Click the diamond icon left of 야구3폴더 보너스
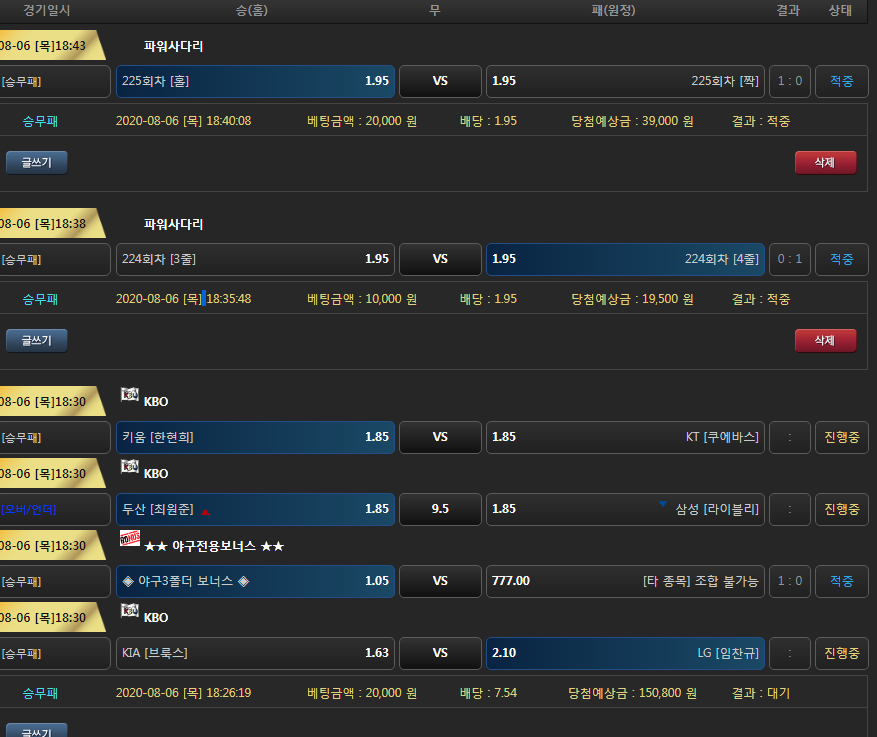This screenshot has width=877, height=737. 127,581
